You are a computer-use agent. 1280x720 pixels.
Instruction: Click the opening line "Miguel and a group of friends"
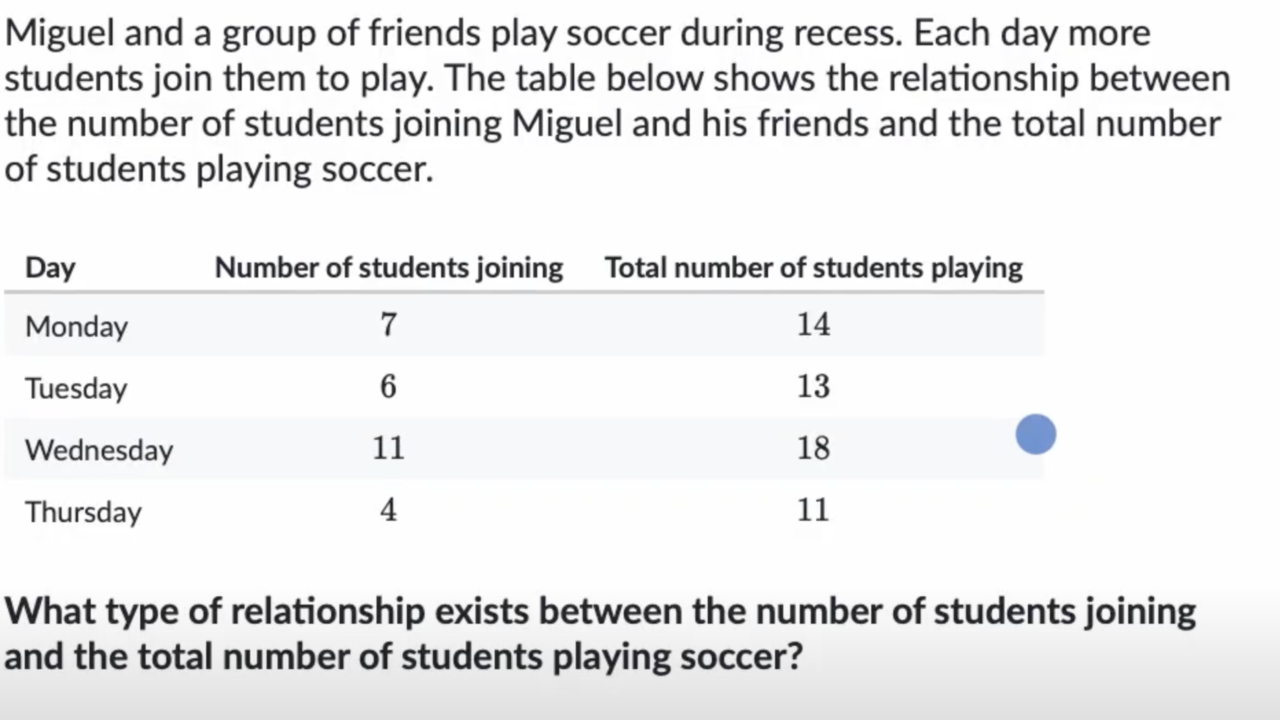tap(577, 34)
